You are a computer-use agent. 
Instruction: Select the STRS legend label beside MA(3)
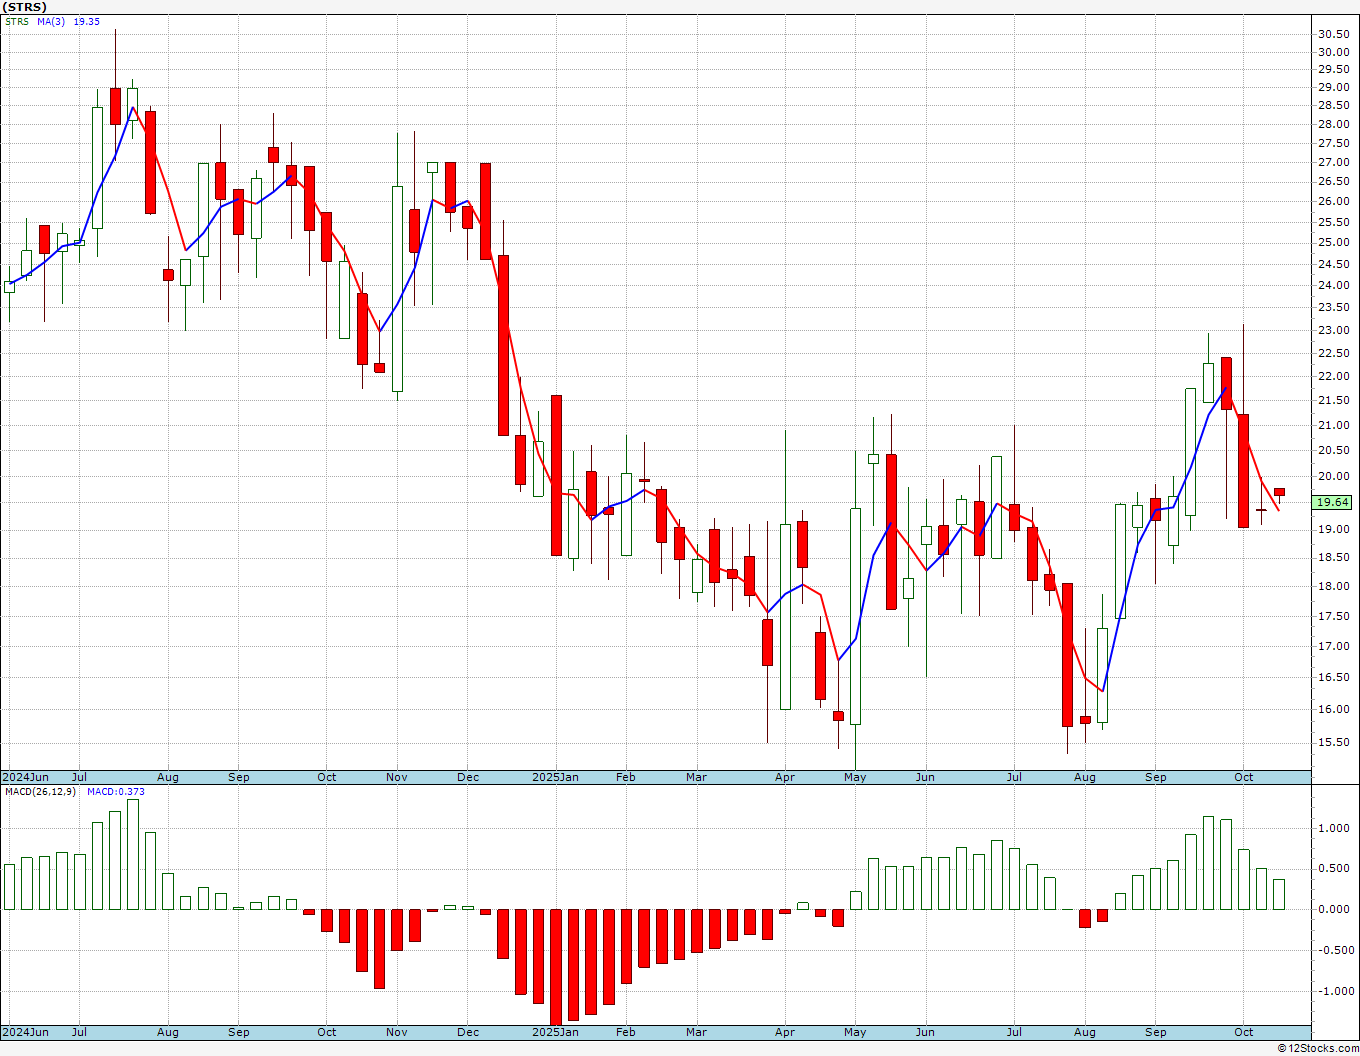(x=17, y=22)
